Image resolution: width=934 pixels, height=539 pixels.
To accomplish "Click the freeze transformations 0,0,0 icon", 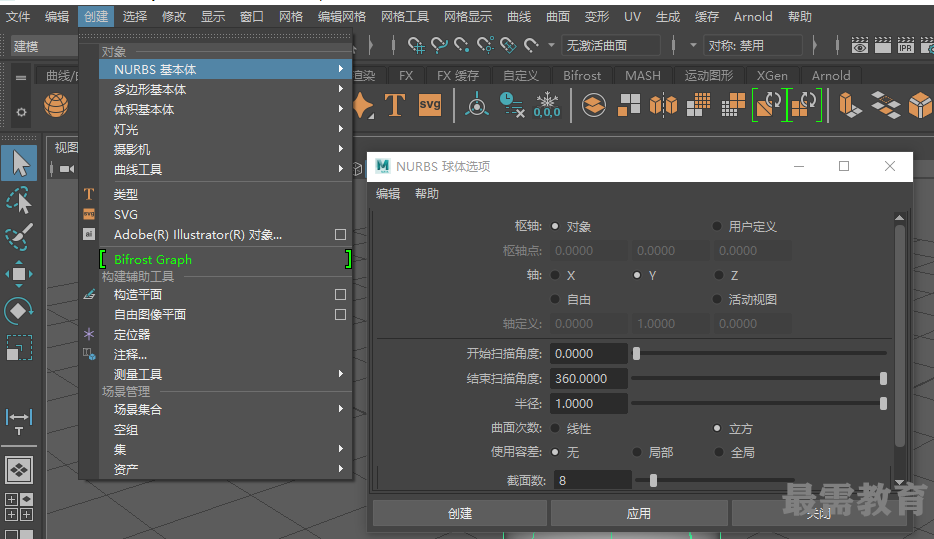I will [547, 105].
